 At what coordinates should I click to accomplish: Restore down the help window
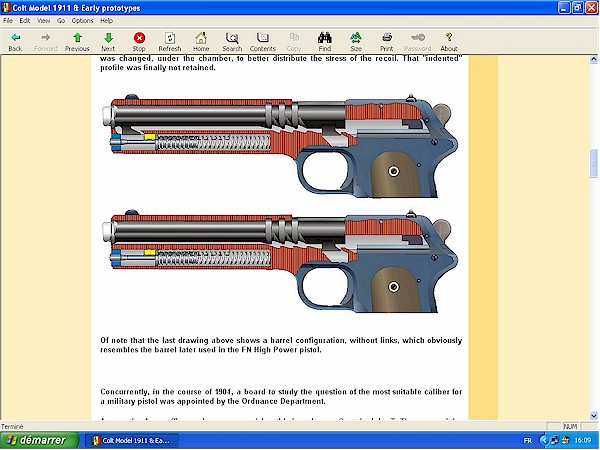(578, 8)
